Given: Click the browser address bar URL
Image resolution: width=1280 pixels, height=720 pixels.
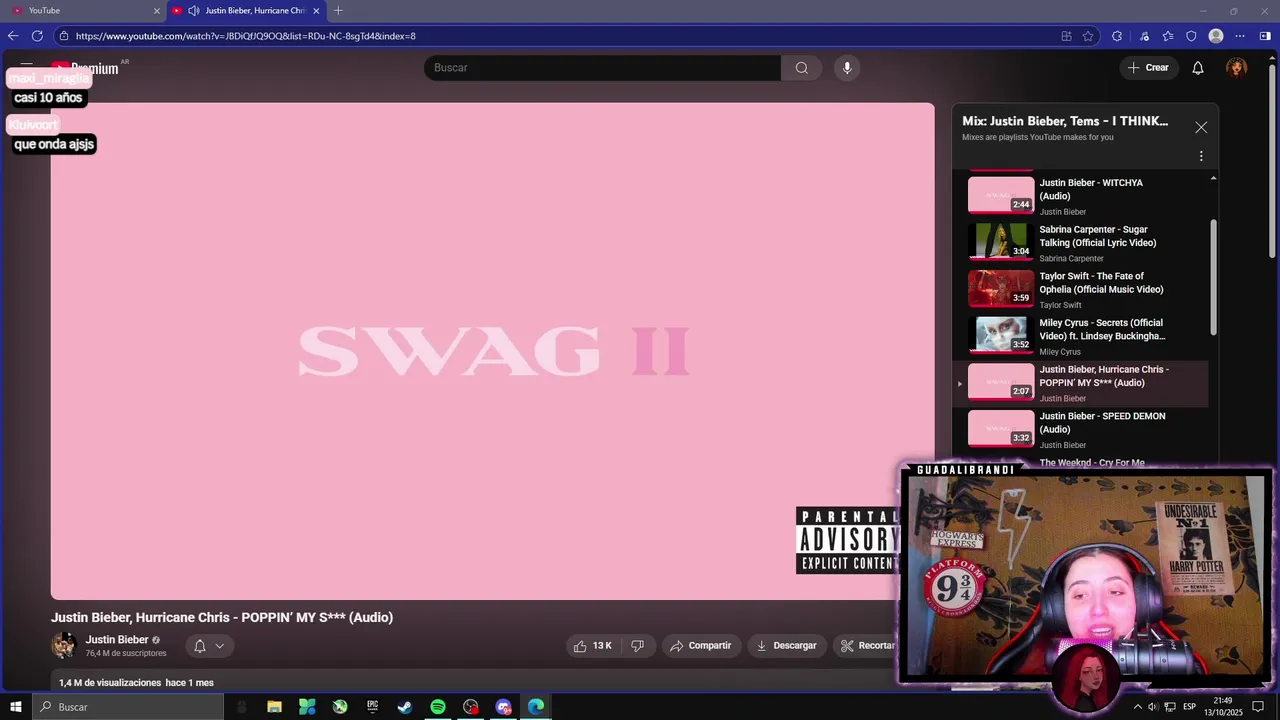Looking at the screenshot, I should (x=246, y=36).
